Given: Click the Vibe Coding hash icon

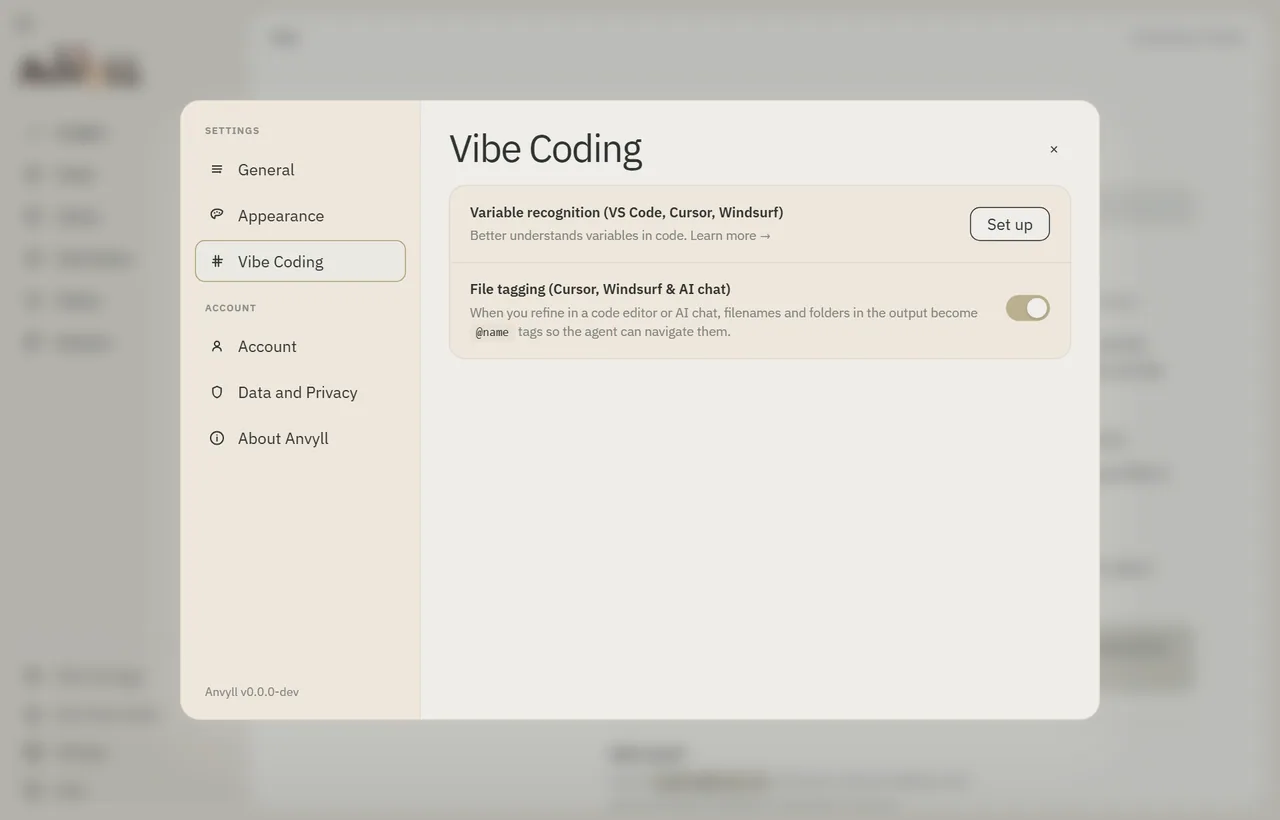Looking at the screenshot, I should [x=217, y=261].
